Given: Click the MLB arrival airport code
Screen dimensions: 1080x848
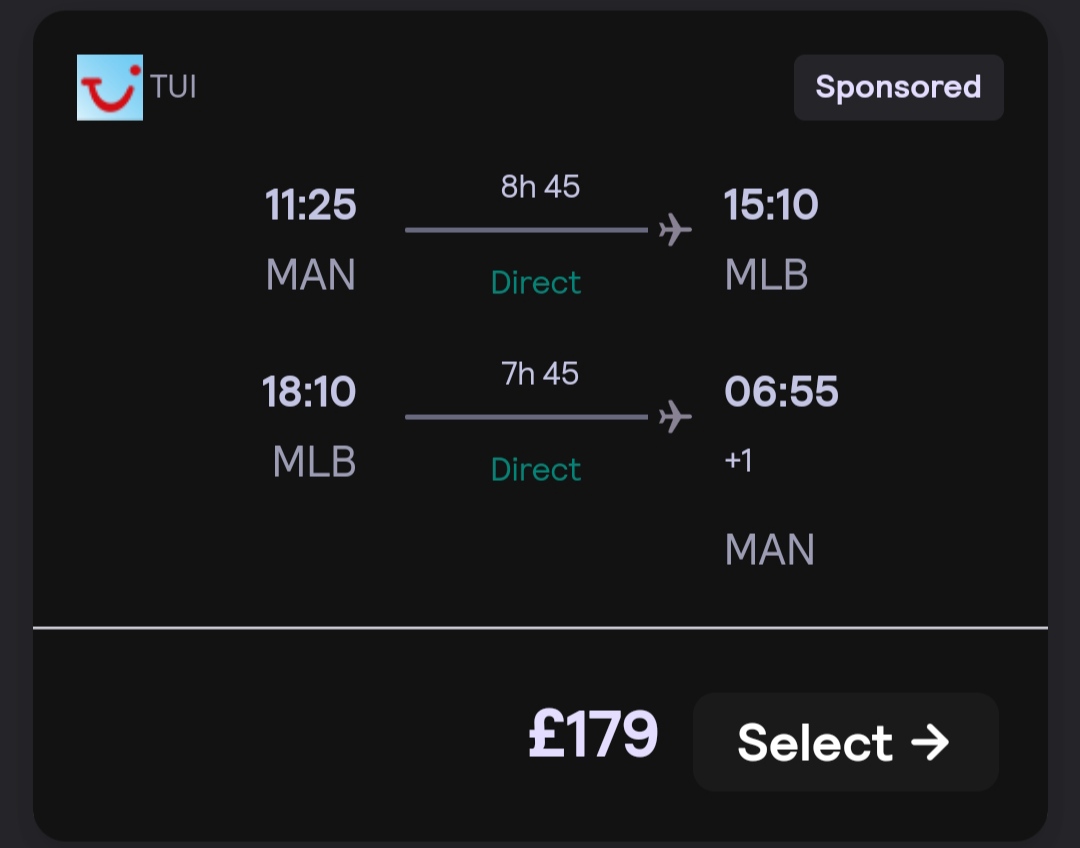Looking at the screenshot, I should (x=766, y=275).
